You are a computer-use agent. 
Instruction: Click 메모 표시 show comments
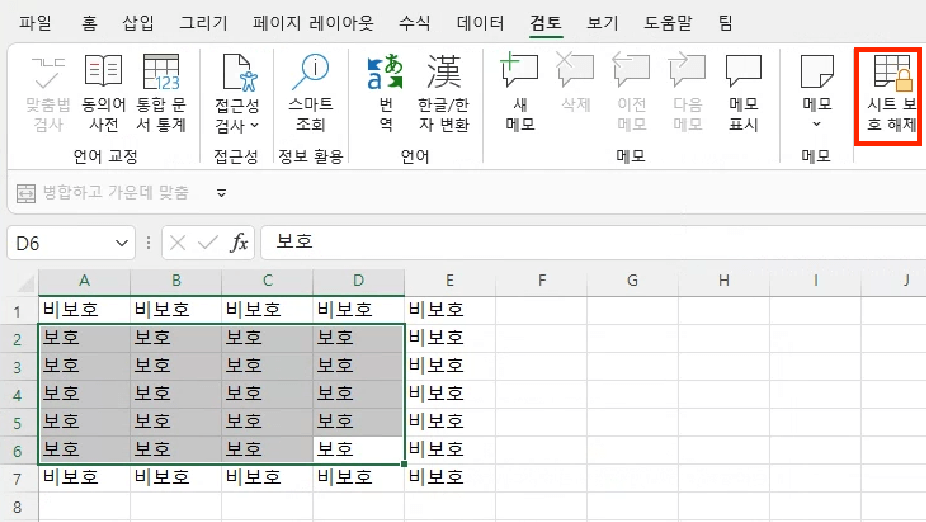point(744,93)
